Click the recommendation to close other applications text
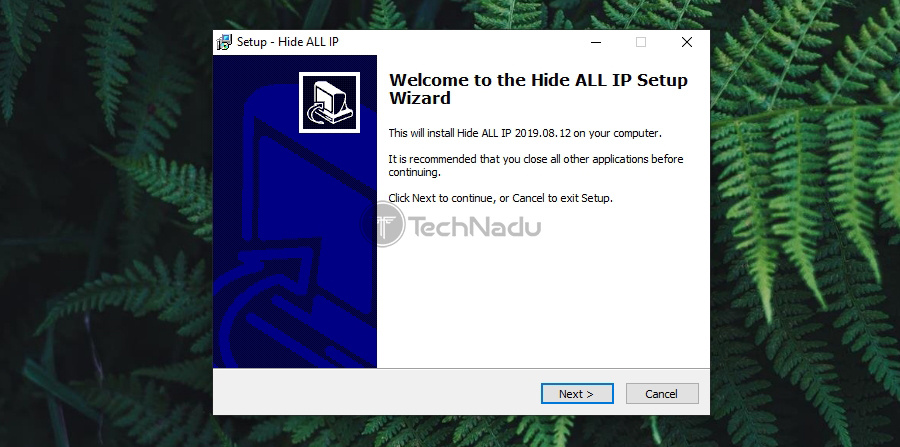The width and height of the screenshot is (900, 447). click(x=536, y=165)
